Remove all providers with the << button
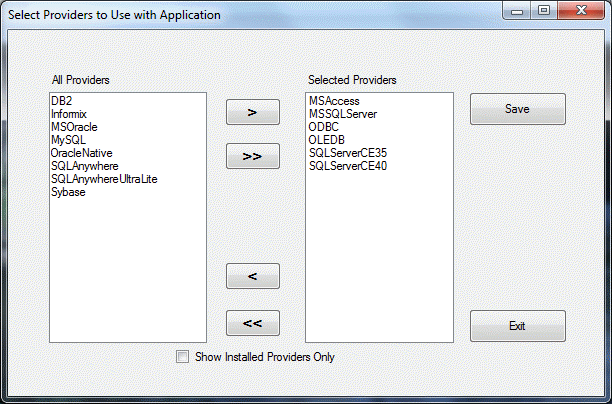Screen dimensions: 612x404 tap(253, 323)
